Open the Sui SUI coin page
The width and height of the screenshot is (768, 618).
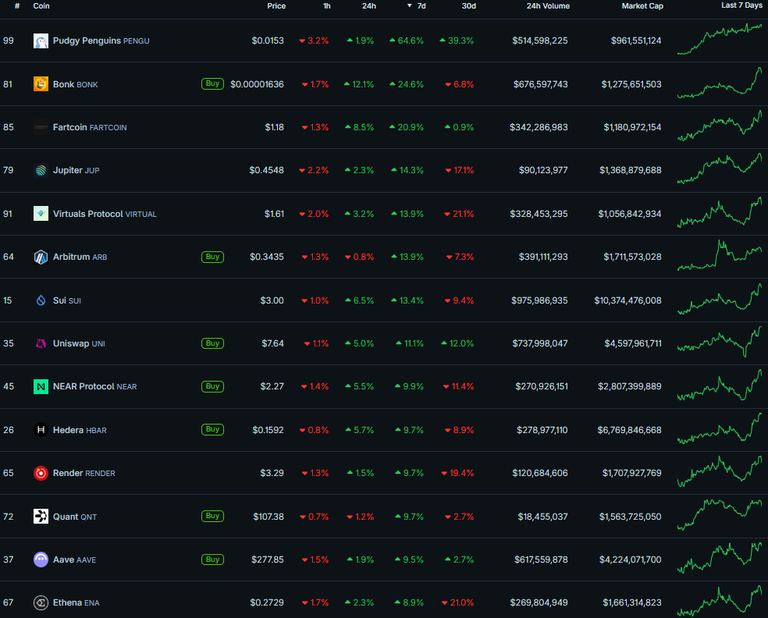coord(67,300)
